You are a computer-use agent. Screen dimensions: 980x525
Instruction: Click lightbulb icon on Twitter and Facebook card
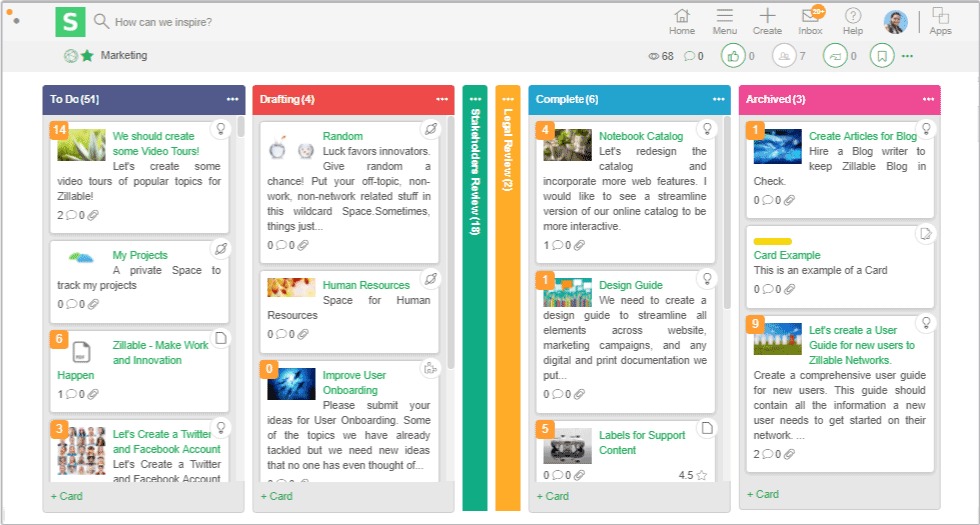221,428
